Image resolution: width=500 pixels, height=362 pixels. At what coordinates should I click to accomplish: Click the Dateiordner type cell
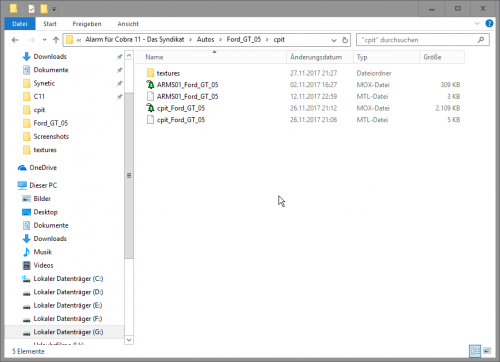tap(374, 73)
